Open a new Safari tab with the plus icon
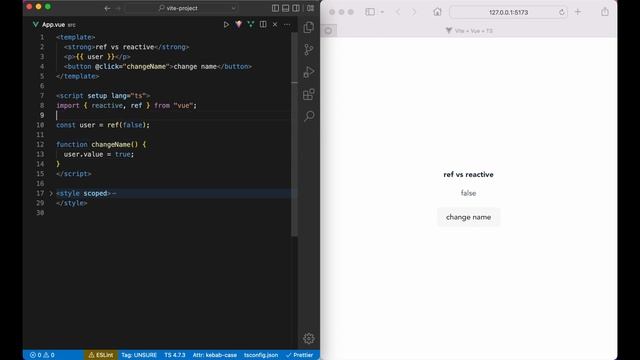The width and height of the screenshot is (640, 360). click(x=578, y=12)
